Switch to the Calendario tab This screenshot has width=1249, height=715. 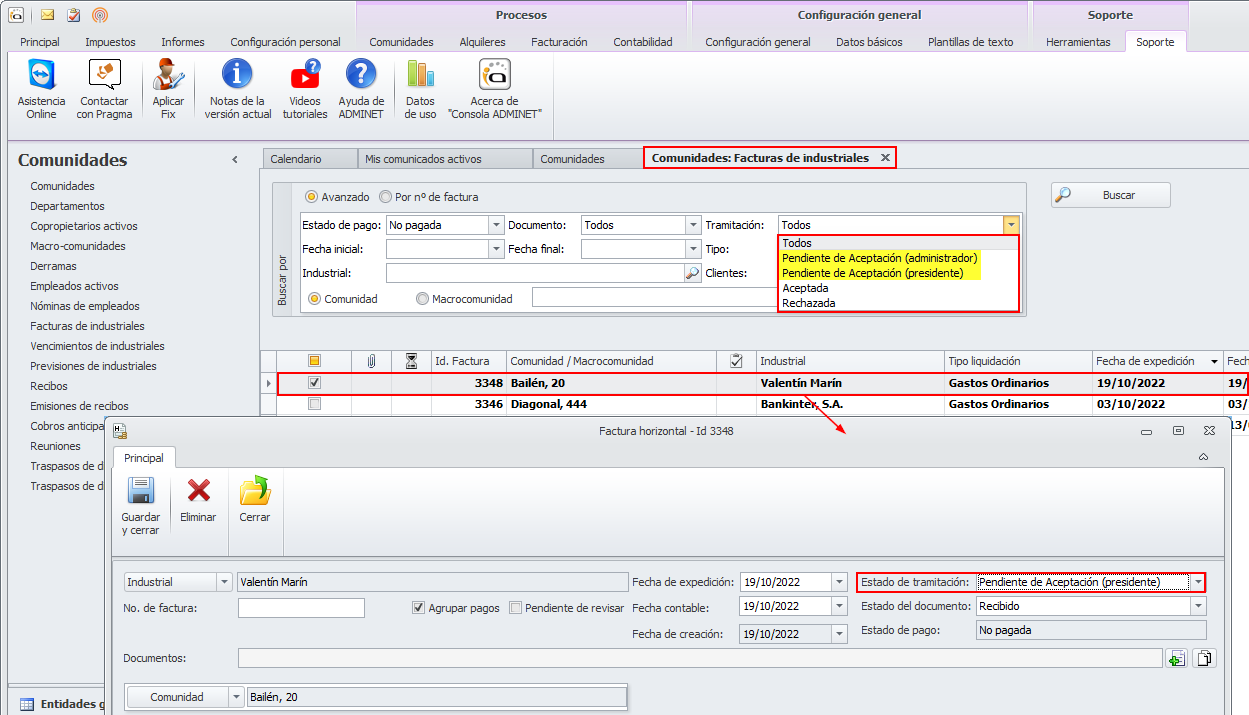point(296,159)
